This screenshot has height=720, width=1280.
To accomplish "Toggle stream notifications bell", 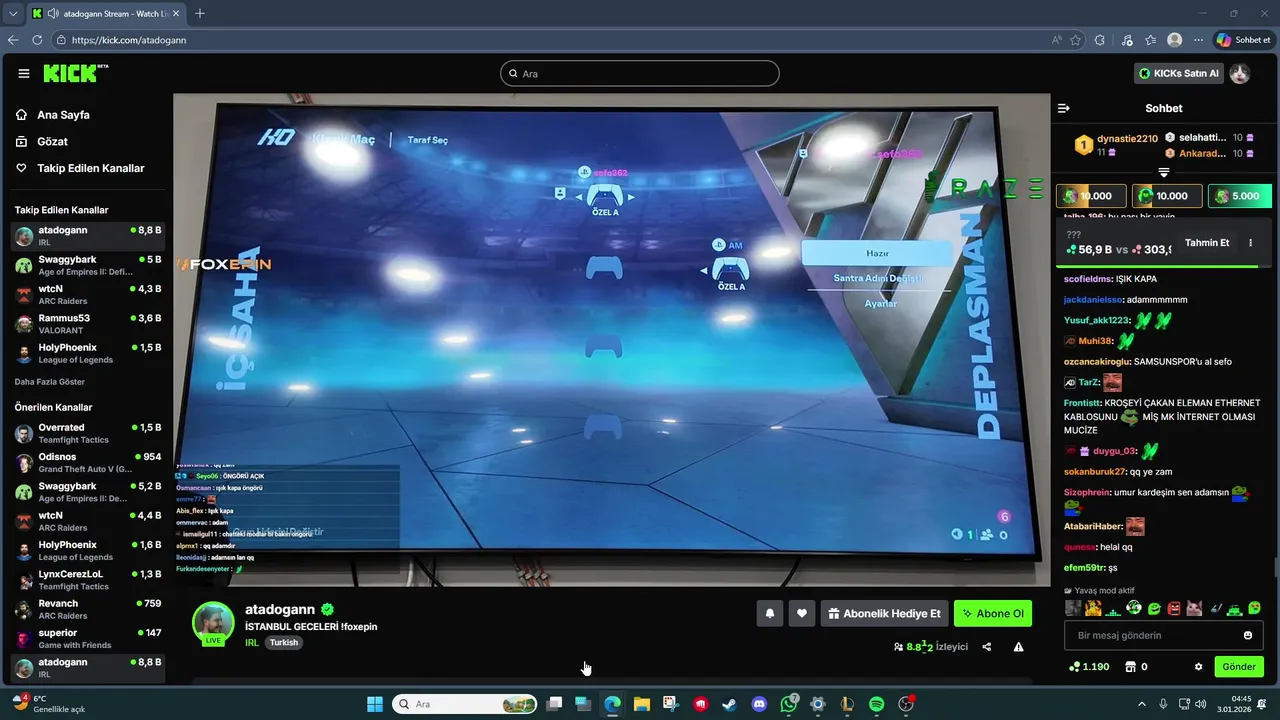I will [x=770, y=614].
